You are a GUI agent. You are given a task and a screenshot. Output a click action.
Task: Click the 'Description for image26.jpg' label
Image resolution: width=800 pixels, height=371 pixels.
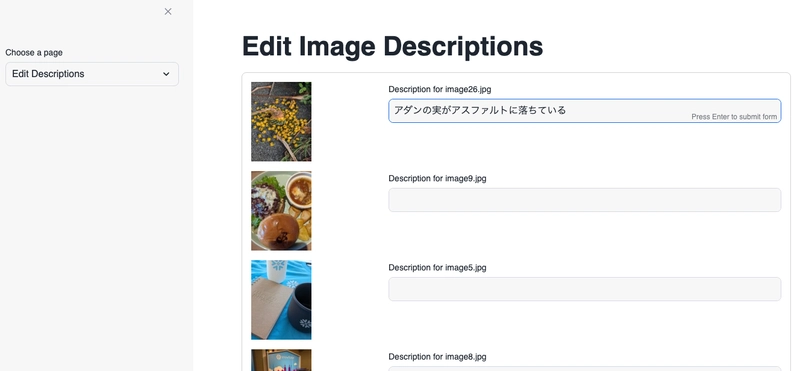coord(440,89)
